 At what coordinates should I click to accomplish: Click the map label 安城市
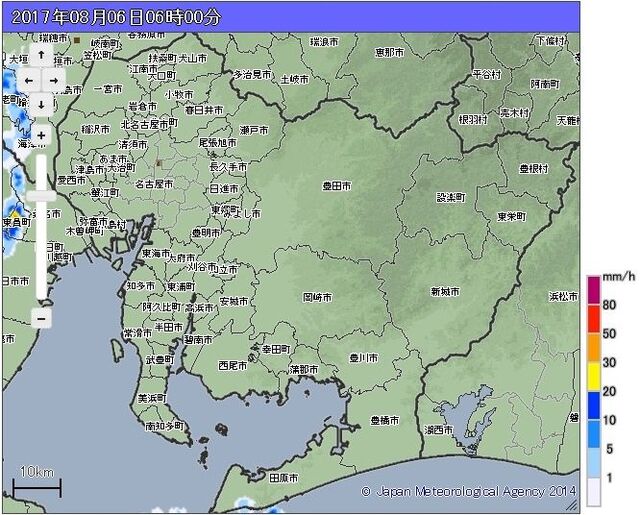(x=233, y=301)
